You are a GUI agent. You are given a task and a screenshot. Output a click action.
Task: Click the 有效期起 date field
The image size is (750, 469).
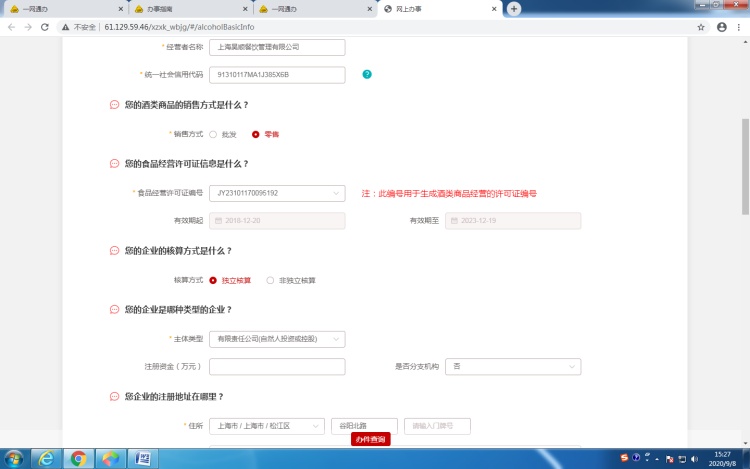276,220
